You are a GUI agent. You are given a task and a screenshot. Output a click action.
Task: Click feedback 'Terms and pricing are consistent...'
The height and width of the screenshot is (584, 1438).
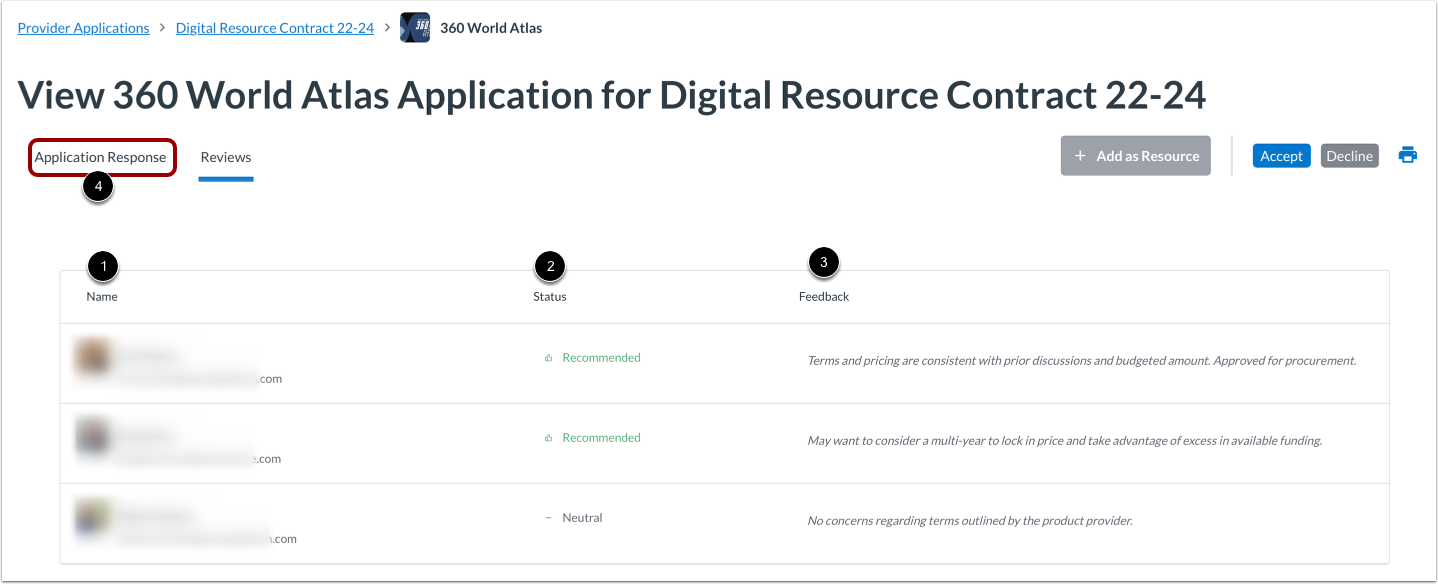tap(1082, 361)
